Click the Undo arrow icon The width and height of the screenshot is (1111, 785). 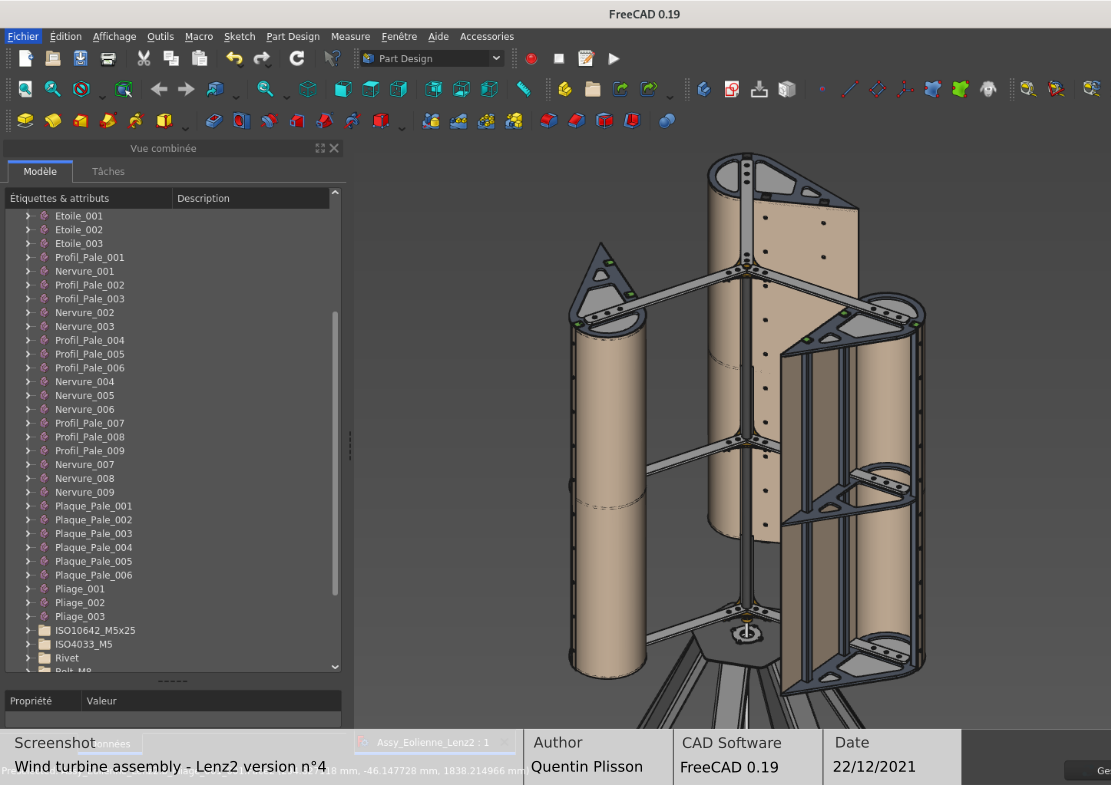coord(234,59)
